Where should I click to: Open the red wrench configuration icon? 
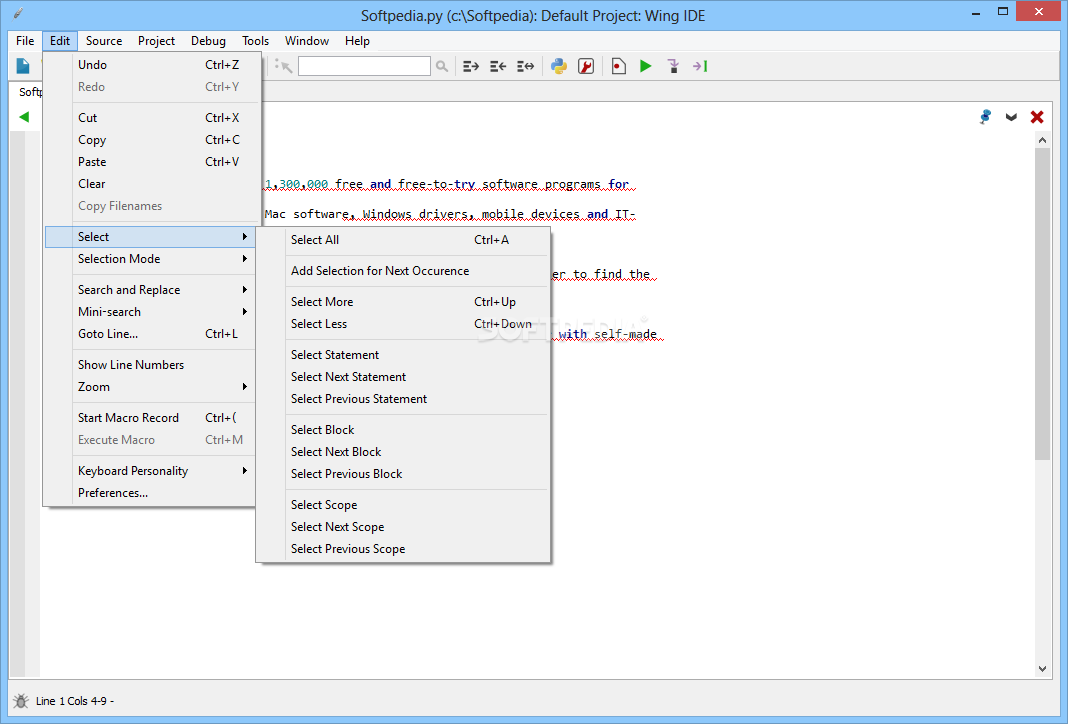pyautogui.click(x=586, y=66)
